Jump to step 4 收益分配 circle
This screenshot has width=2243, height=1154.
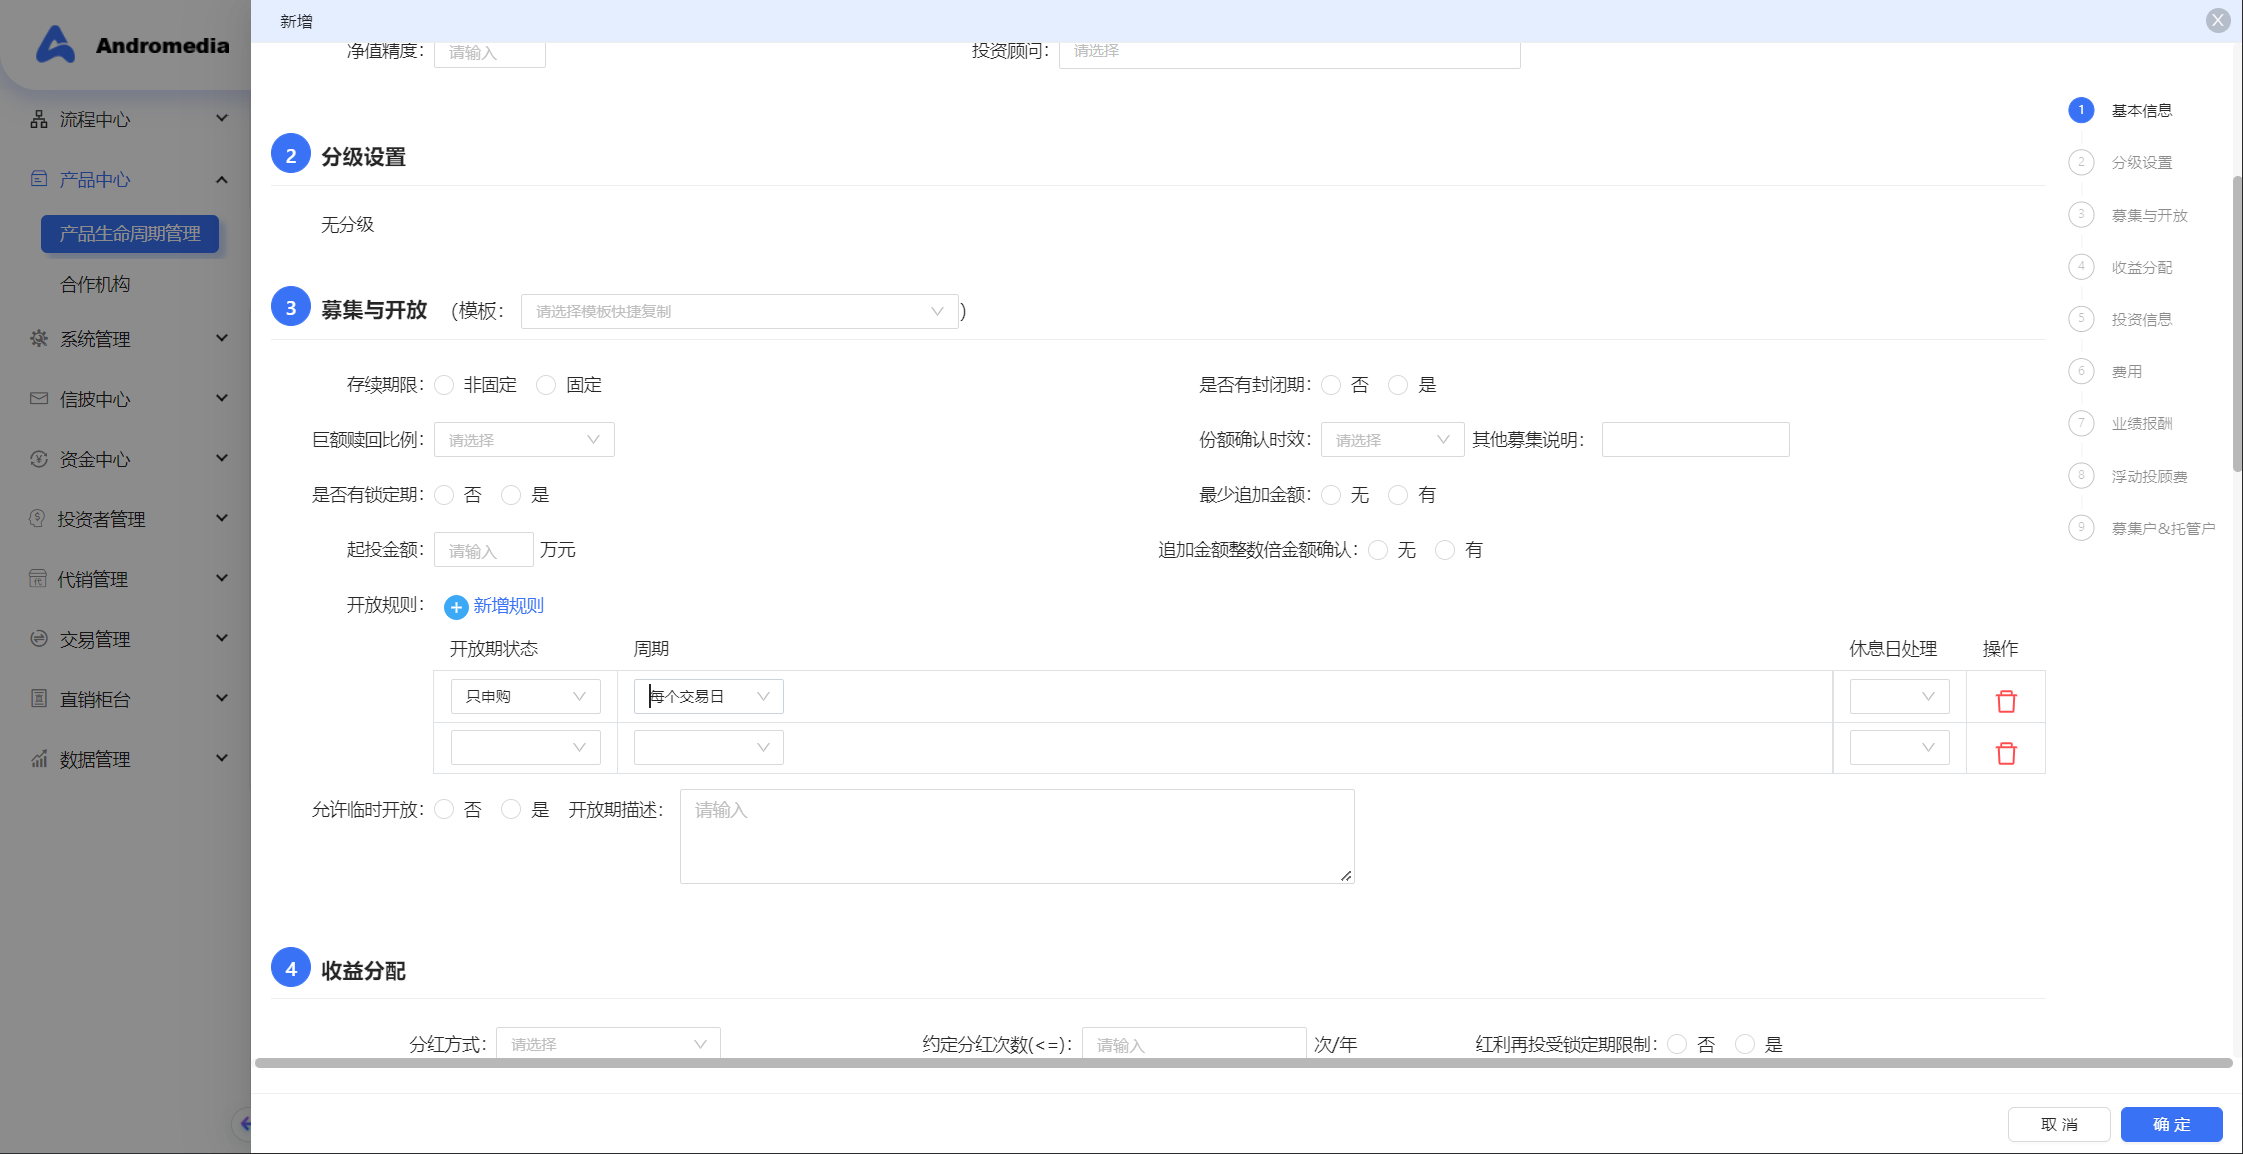(x=2081, y=266)
